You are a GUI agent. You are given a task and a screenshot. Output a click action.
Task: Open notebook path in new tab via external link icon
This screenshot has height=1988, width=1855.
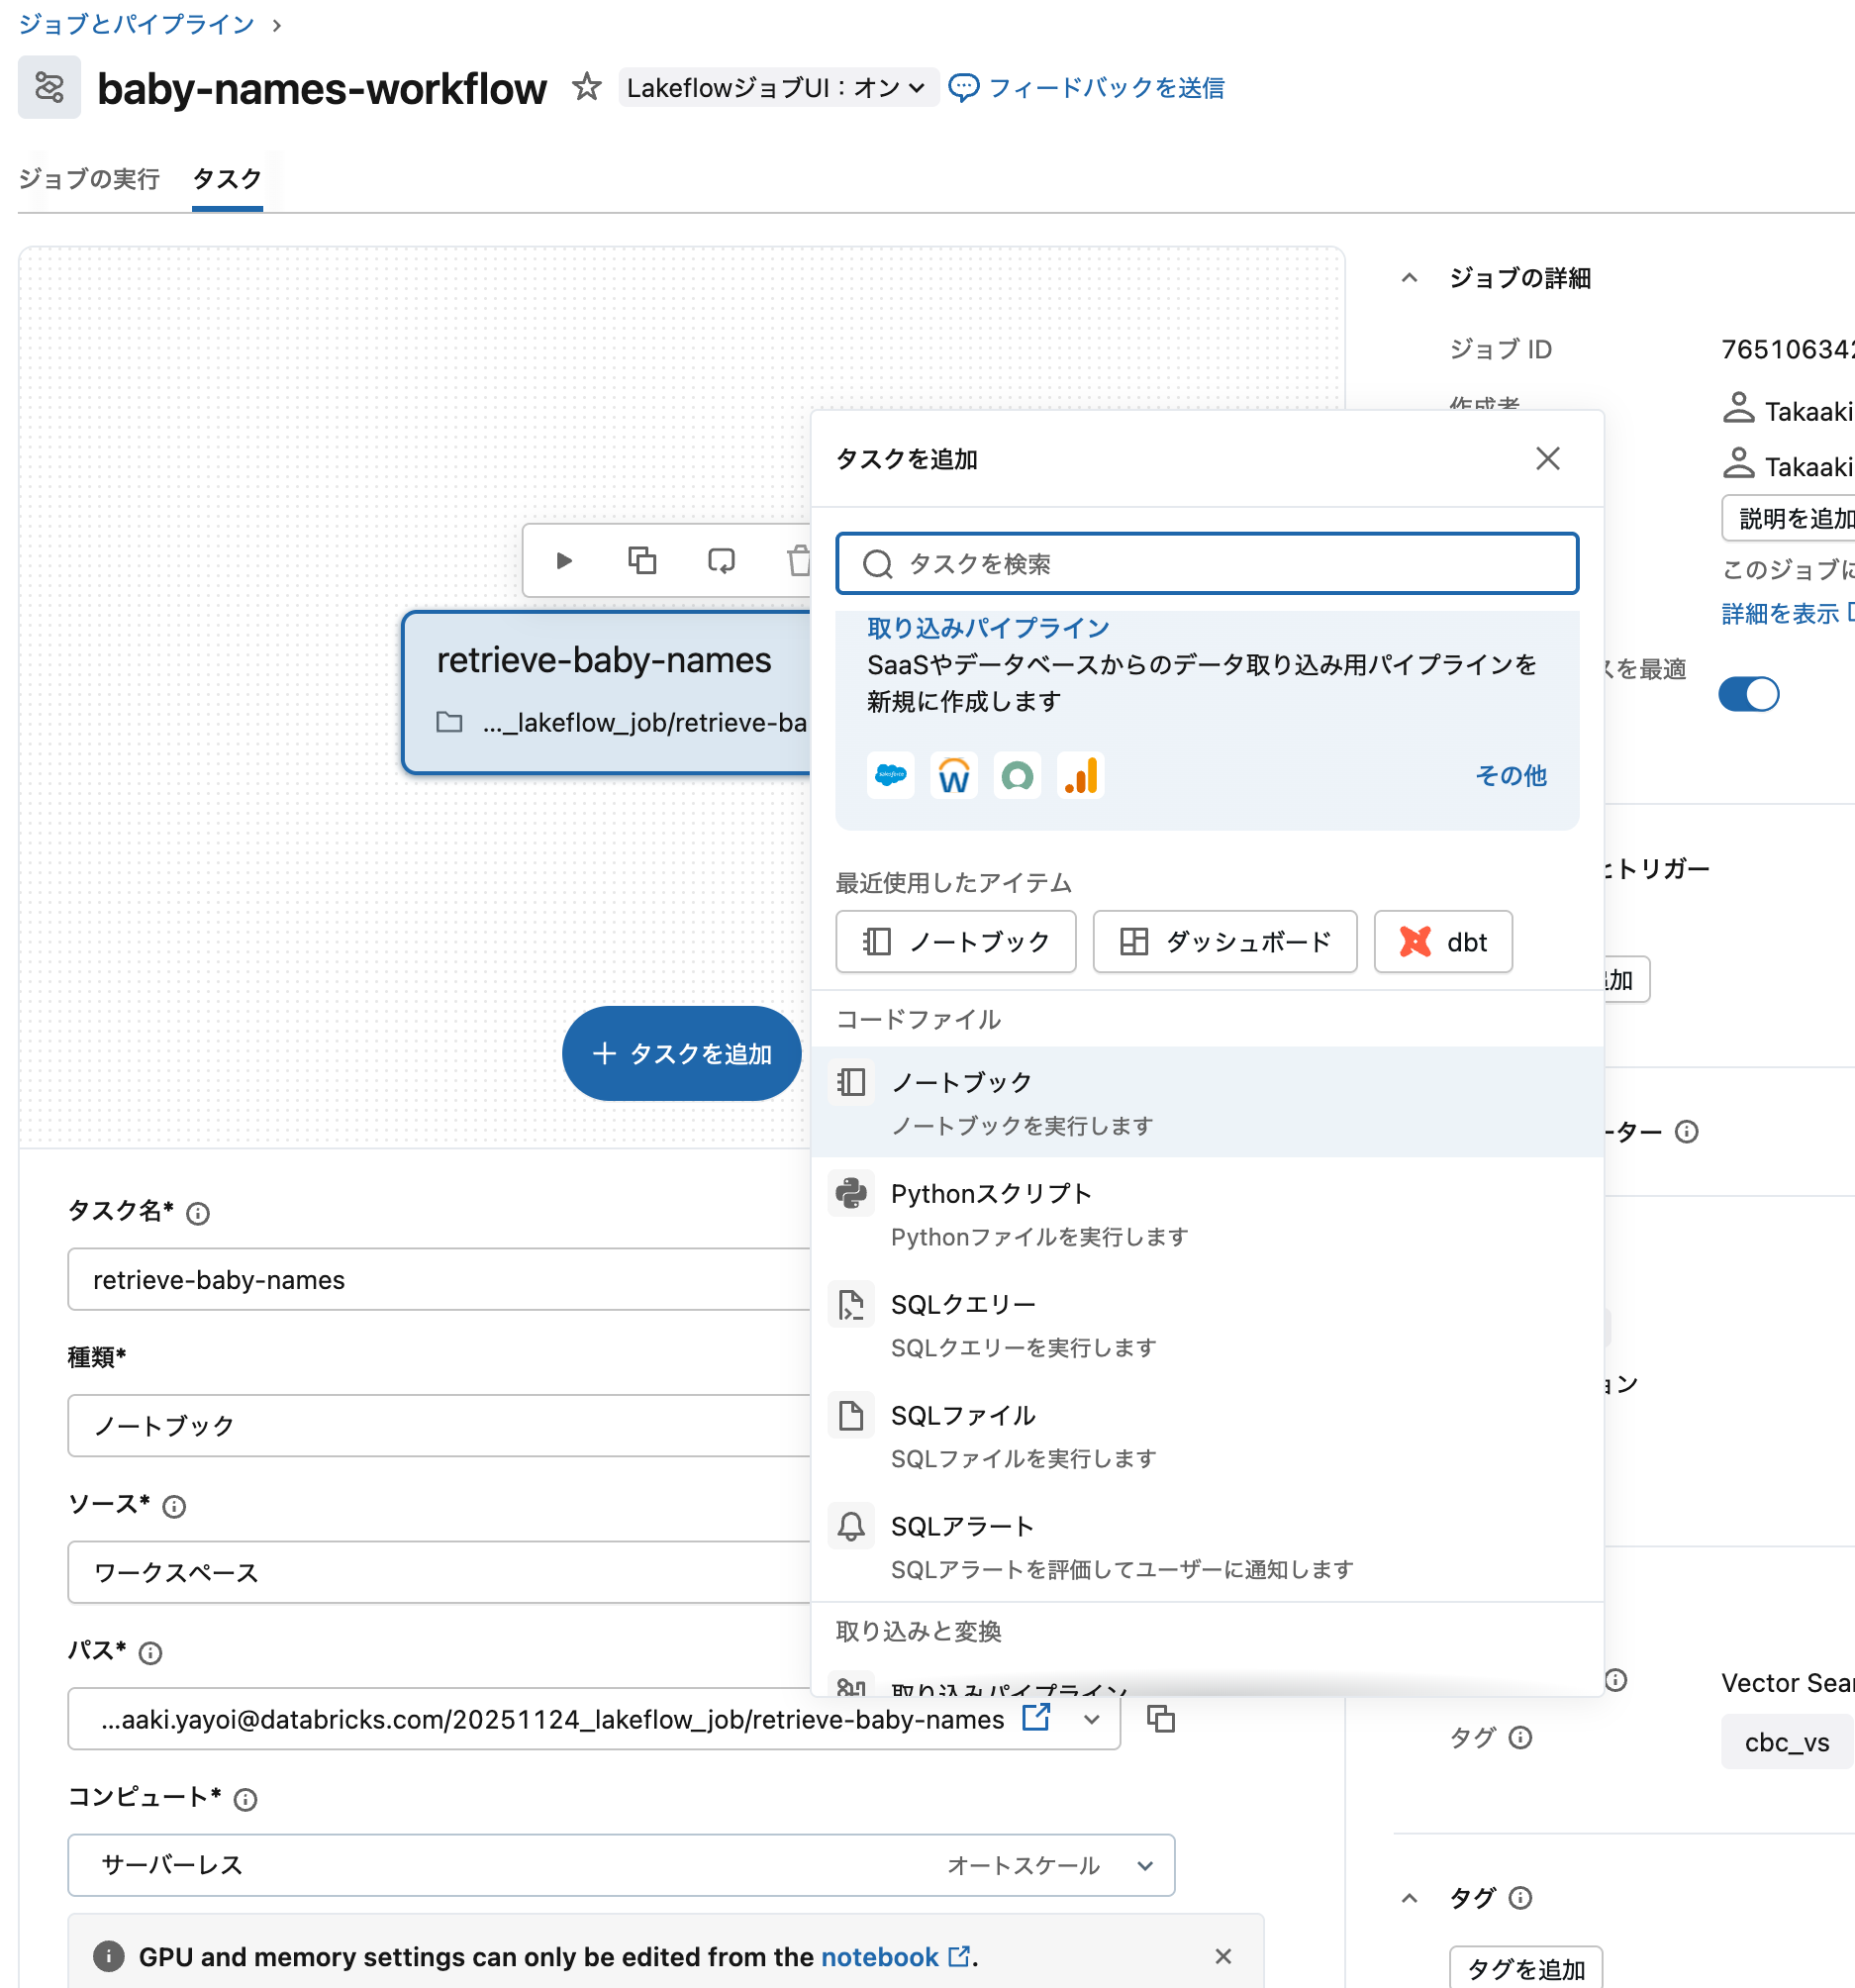coord(1036,1719)
